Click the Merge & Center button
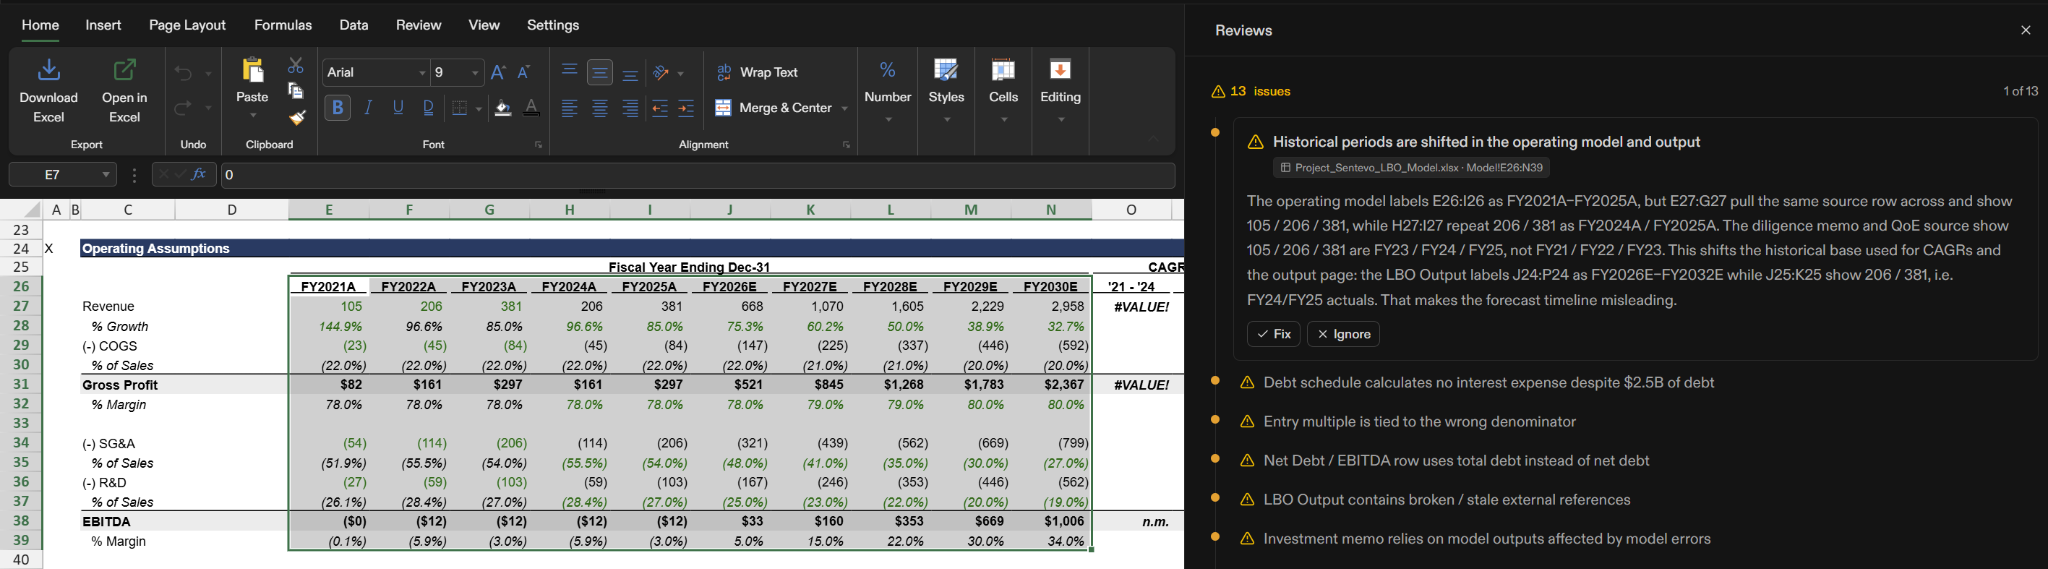The height and width of the screenshot is (569, 2048). tap(774, 108)
